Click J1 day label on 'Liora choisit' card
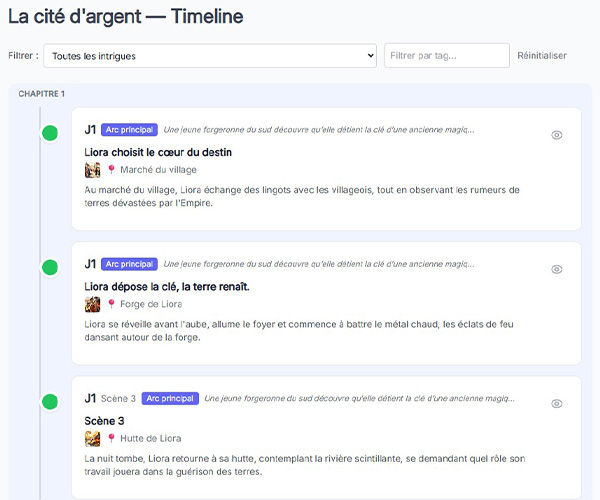The height and width of the screenshot is (500, 600). (x=90, y=130)
